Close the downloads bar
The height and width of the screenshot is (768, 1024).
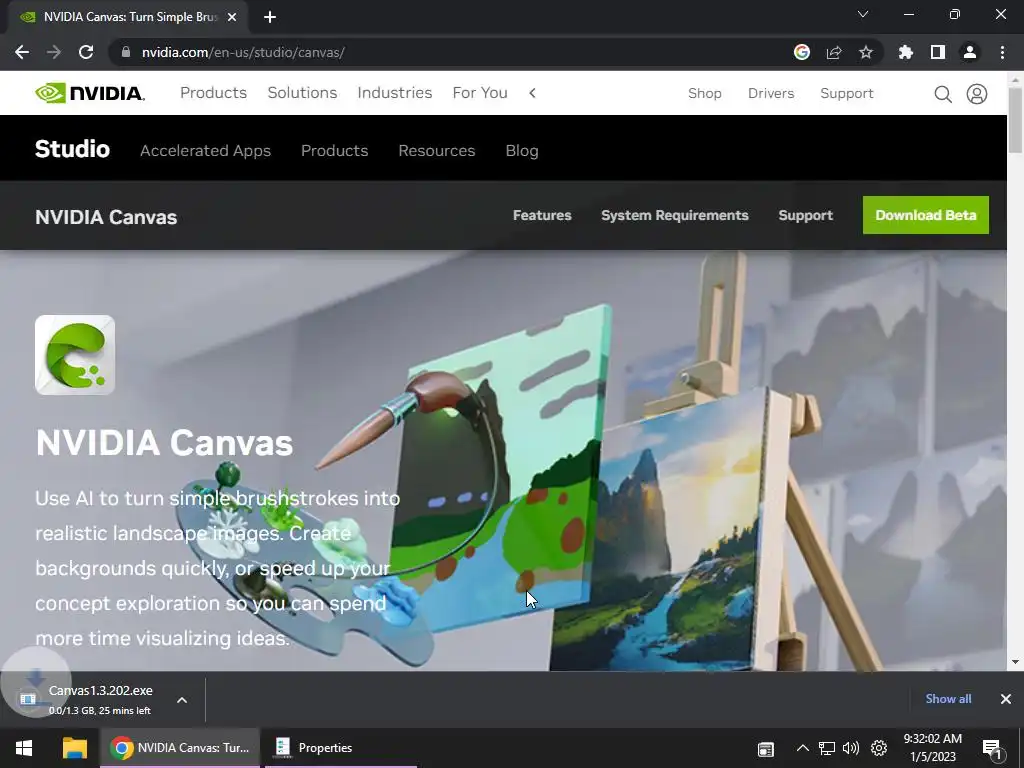tap(1006, 699)
